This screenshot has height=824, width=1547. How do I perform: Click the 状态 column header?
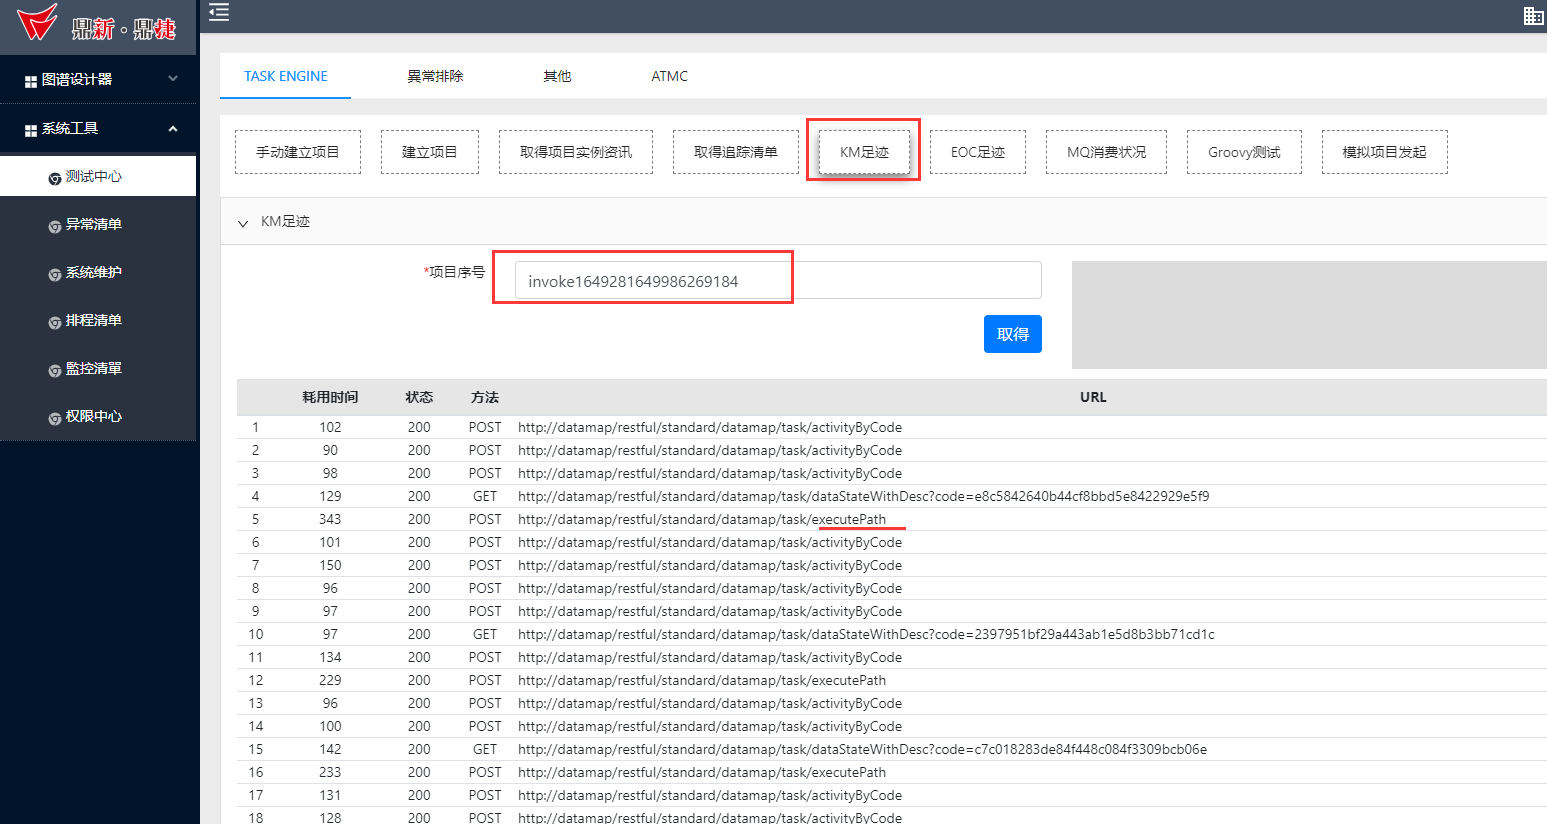pos(419,397)
